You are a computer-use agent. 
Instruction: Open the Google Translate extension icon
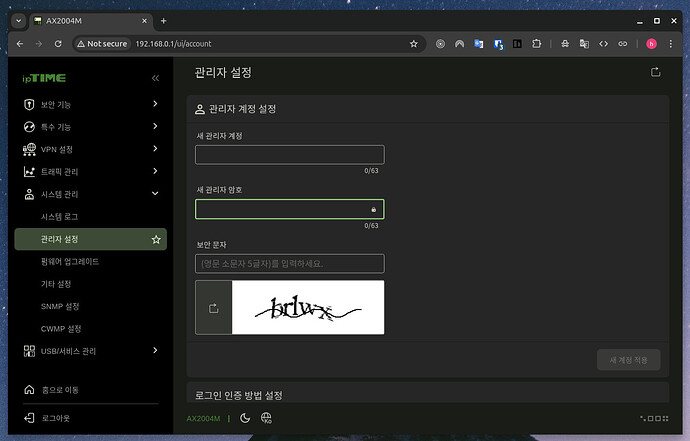pos(479,44)
